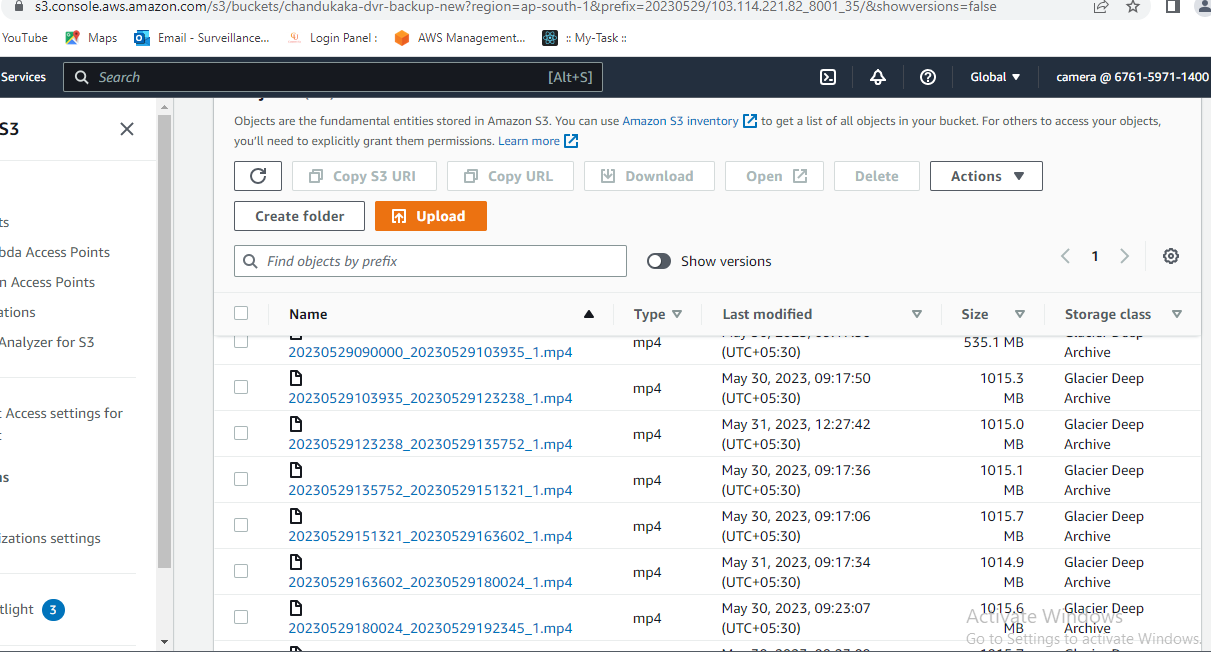1211x652 pixels.
Task: Click file icon above 20230529180024_20230529192345_1.mp4
Action: (x=296, y=608)
